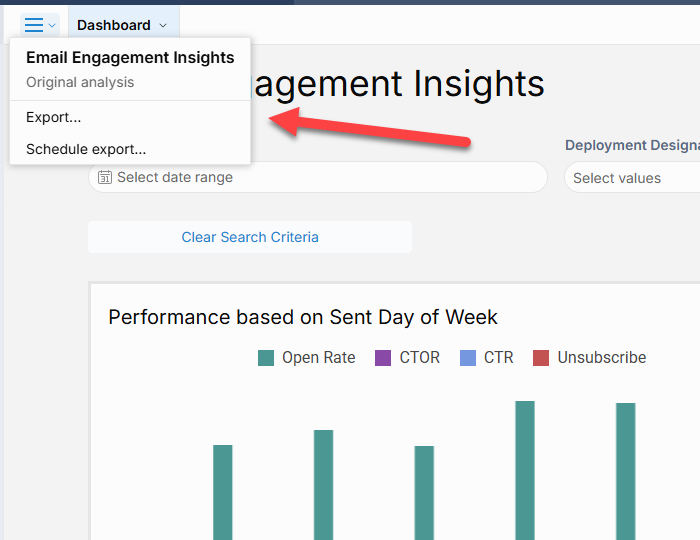
Task: Toggle the Unsubscribe series legend label
Action: pos(601,358)
